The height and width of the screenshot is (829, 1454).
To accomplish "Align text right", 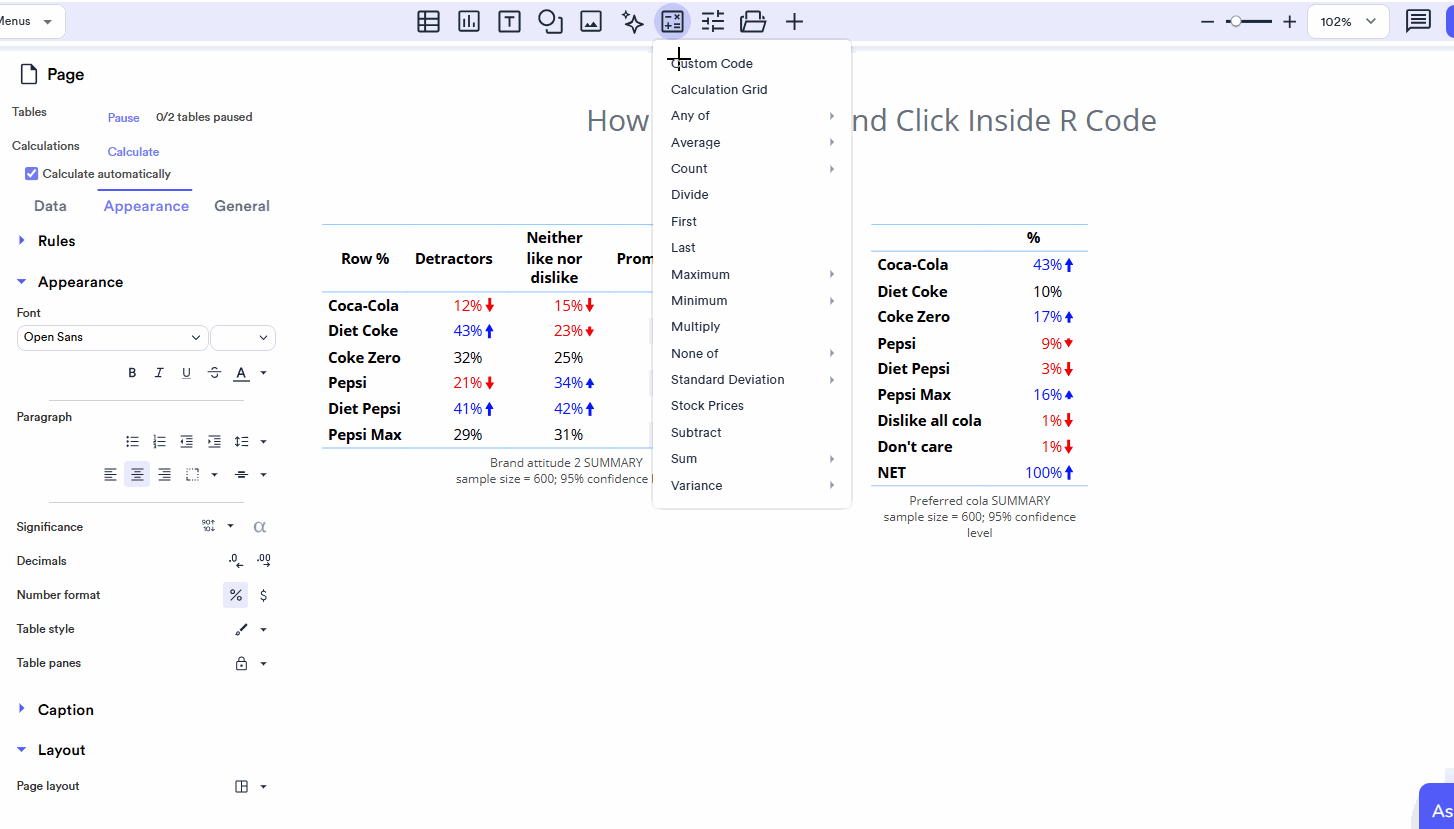I will [x=164, y=474].
